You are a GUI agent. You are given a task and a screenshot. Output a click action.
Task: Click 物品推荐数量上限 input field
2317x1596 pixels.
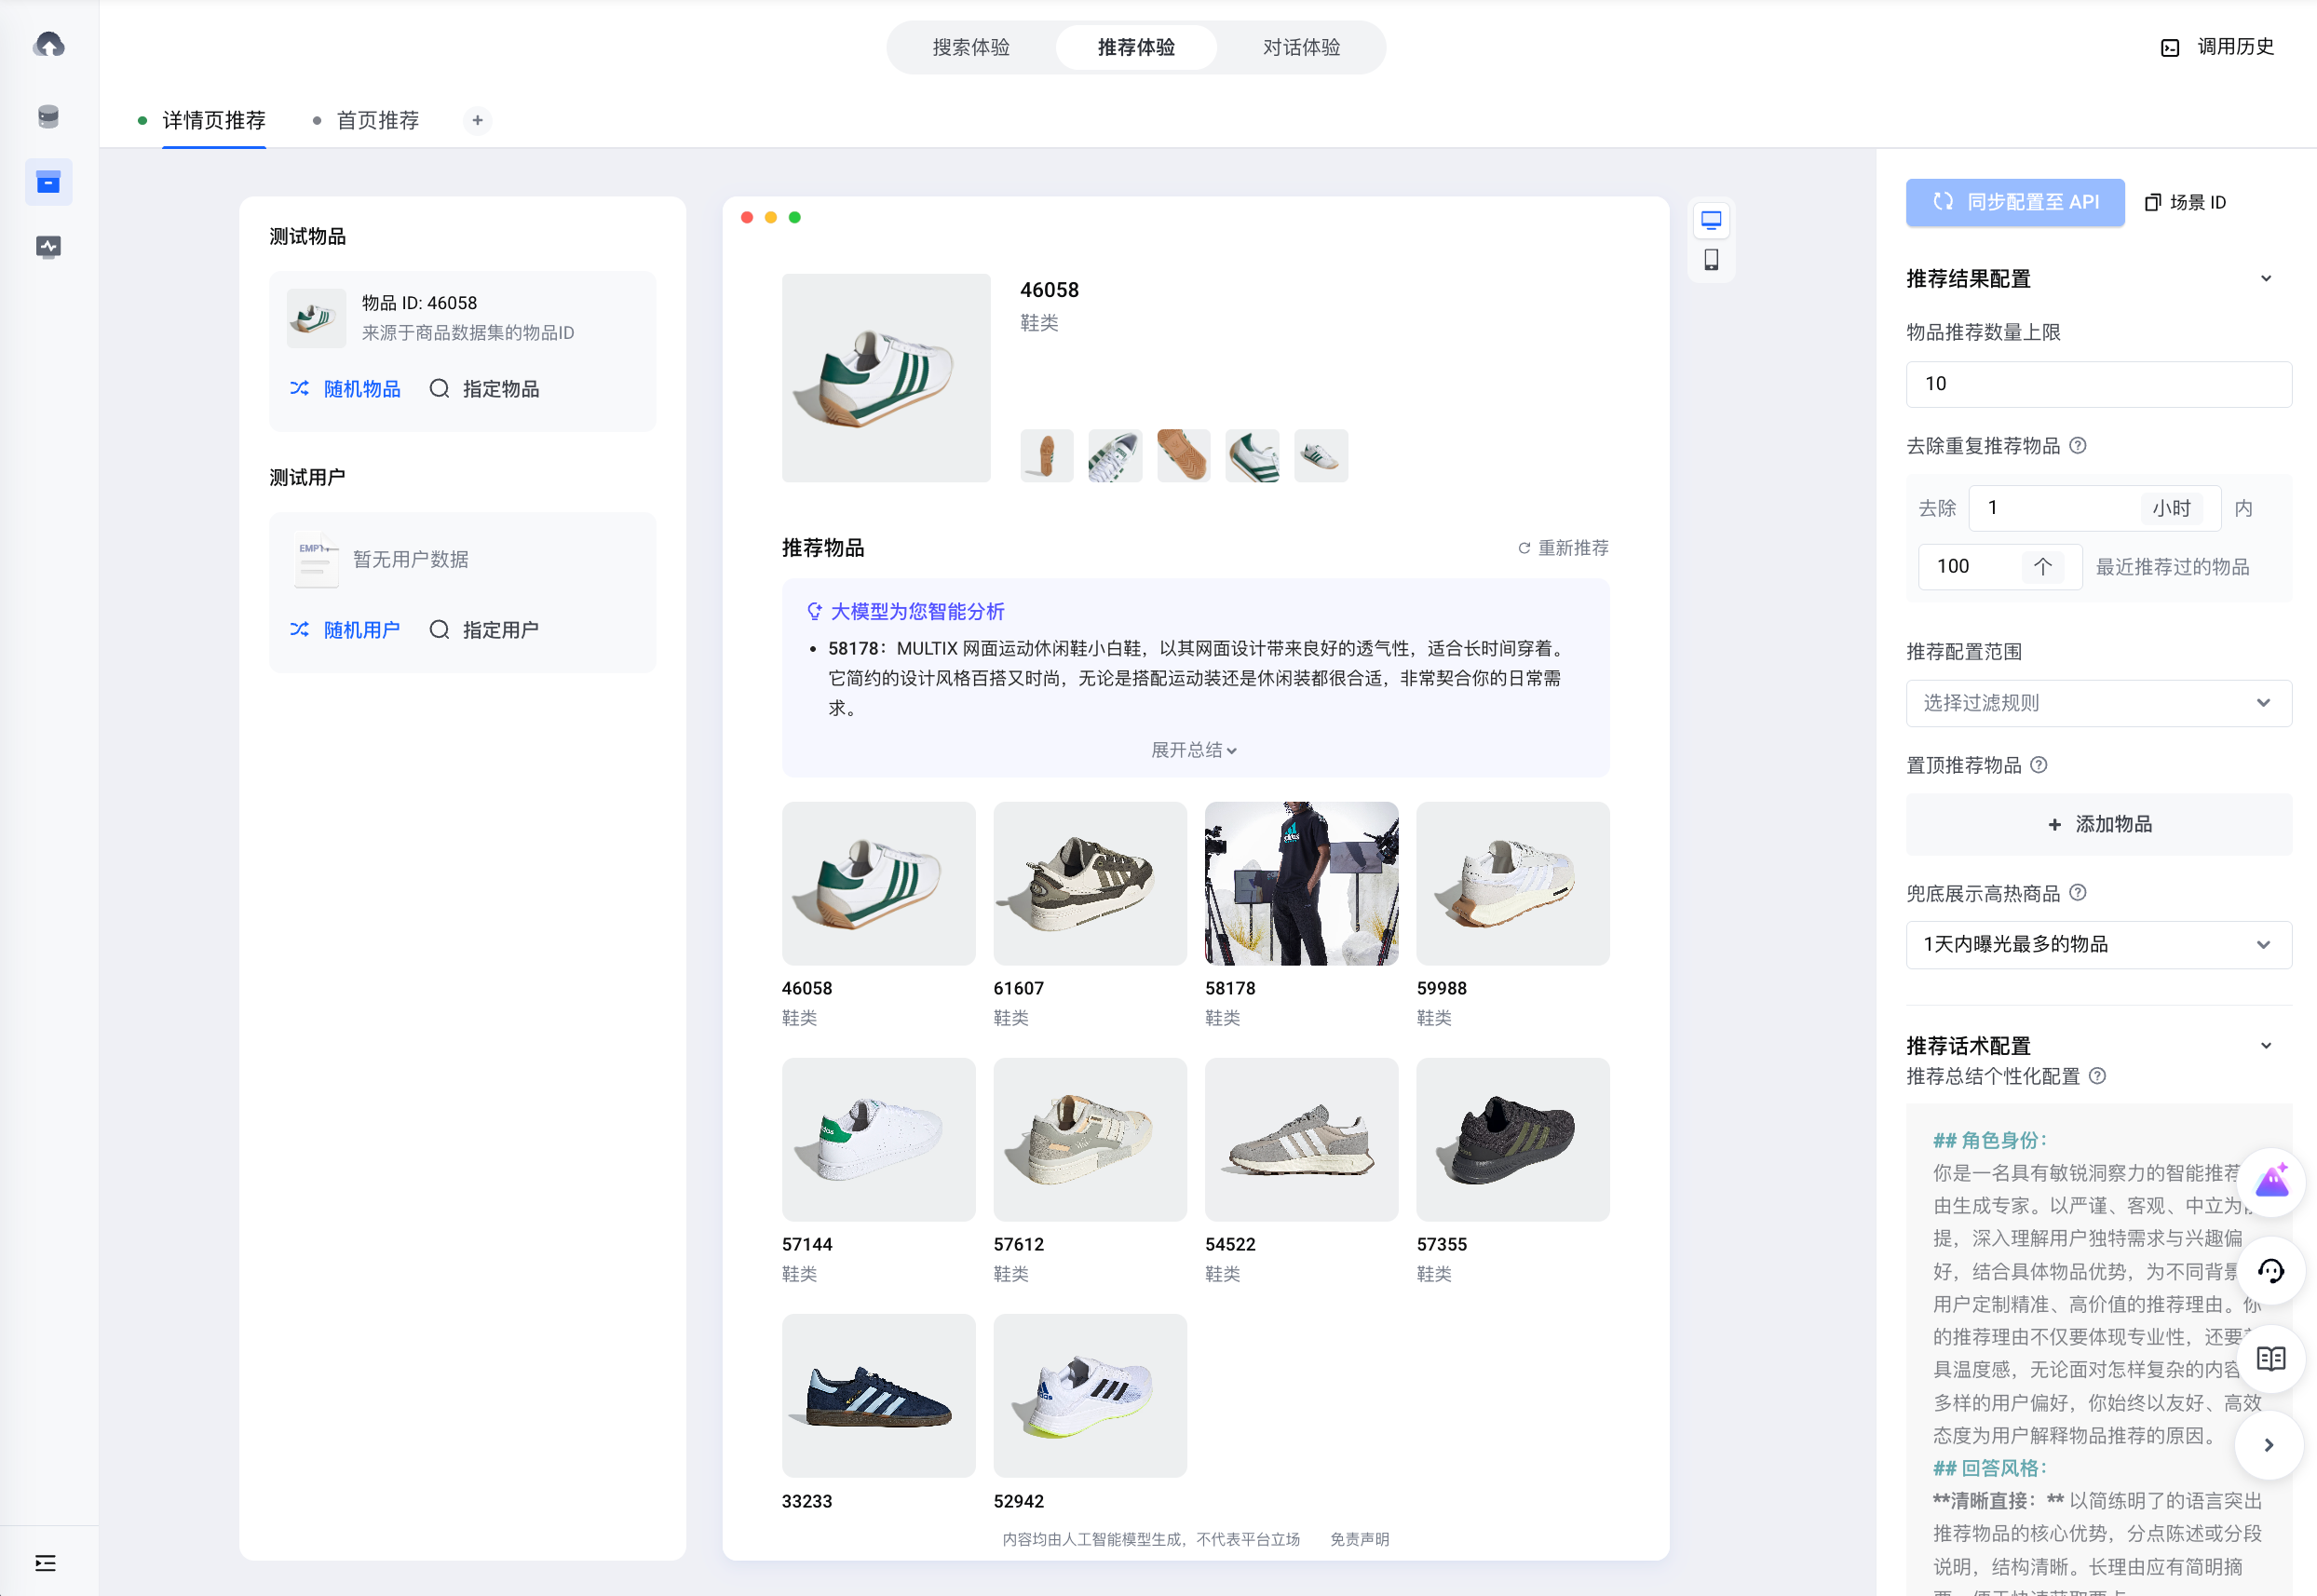(2098, 384)
